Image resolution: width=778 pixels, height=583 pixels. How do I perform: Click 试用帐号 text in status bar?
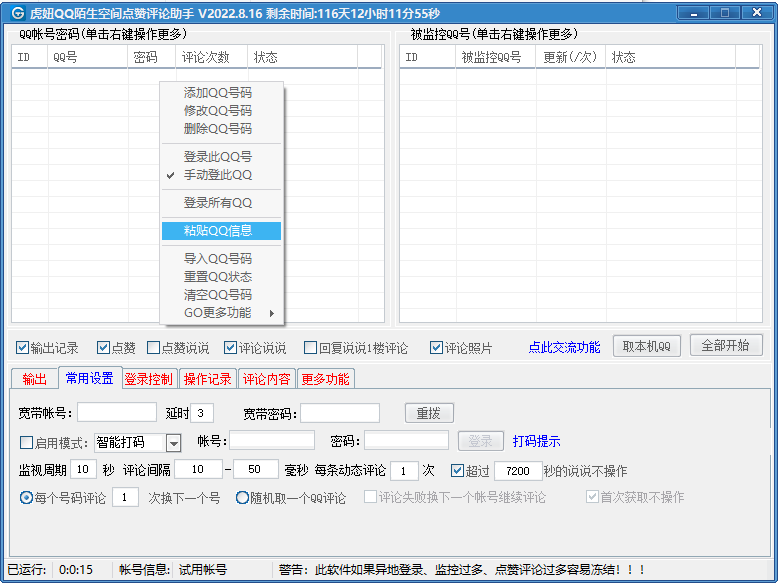click(203, 570)
